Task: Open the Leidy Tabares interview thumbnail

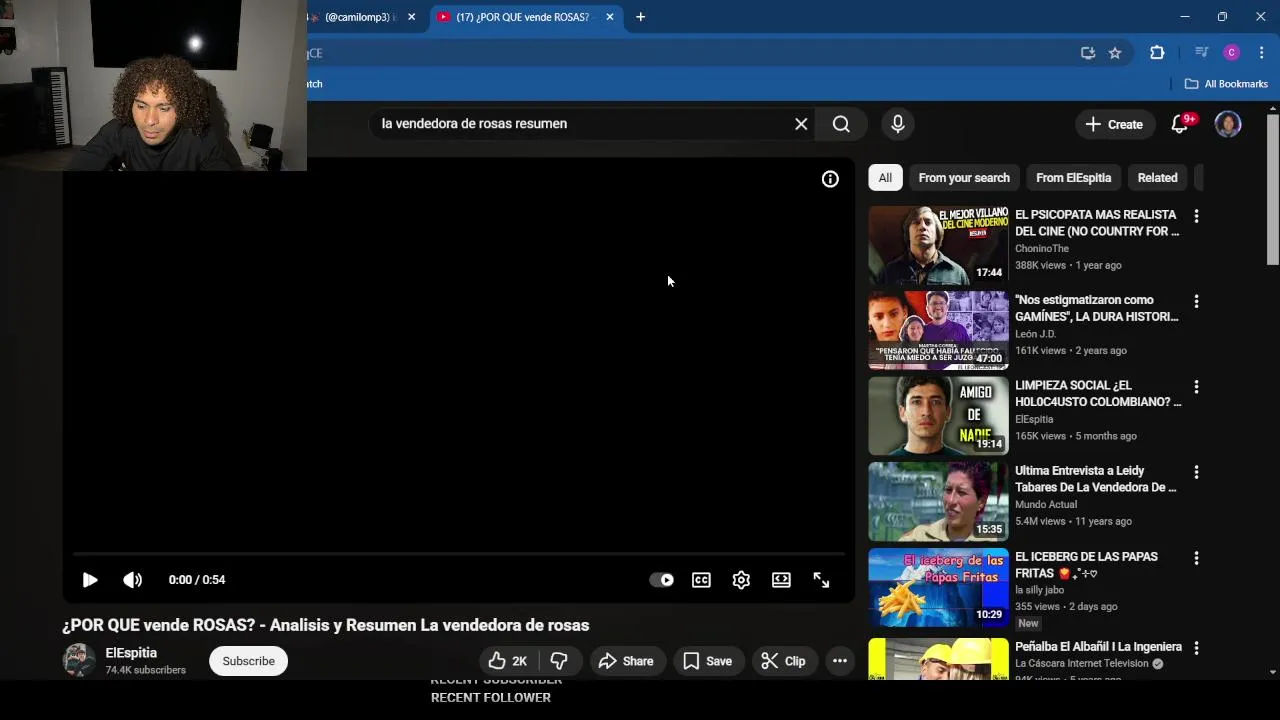Action: click(938, 502)
